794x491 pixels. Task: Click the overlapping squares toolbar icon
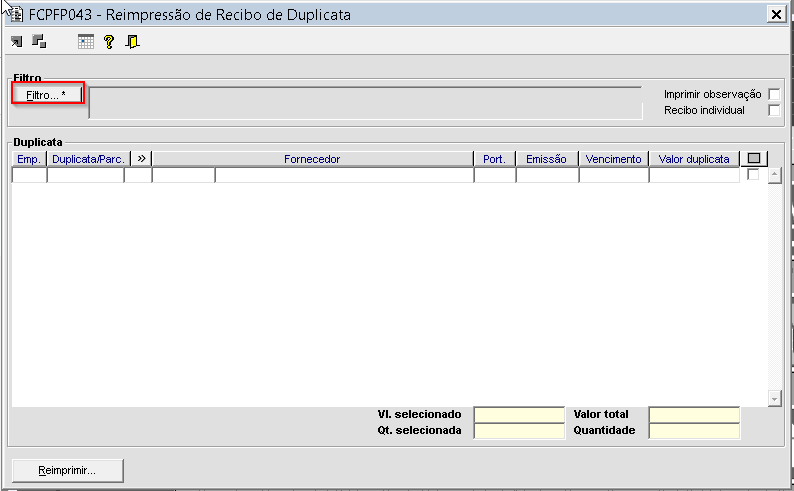click(x=39, y=42)
